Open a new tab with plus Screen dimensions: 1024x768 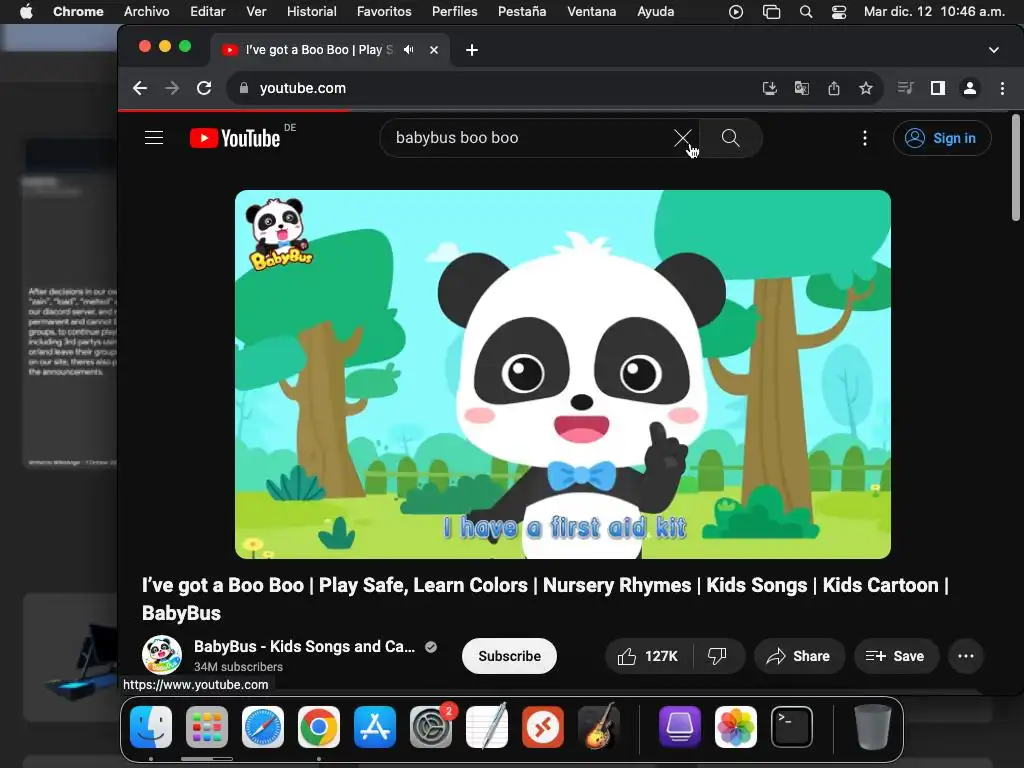472,50
